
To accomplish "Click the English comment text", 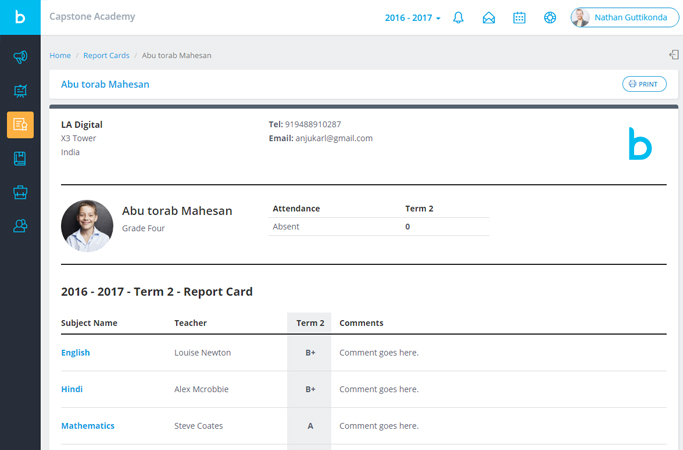I will (x=379, y=352).
